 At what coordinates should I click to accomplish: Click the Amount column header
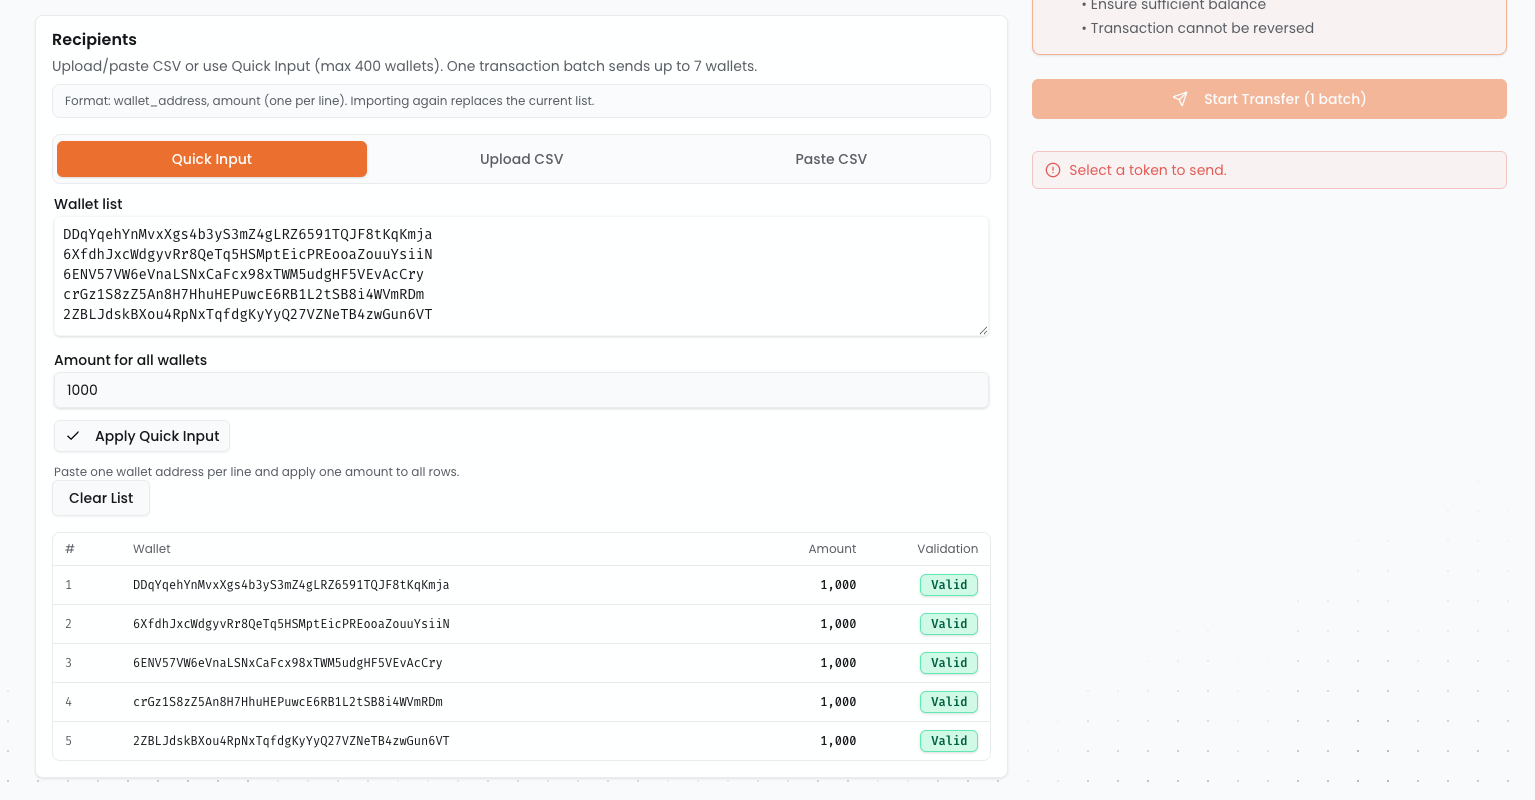click(x=832, y=549)
